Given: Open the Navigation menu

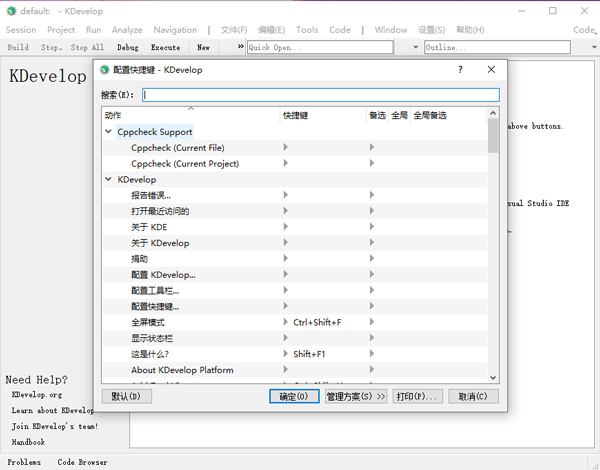Looking at the screenshot, I should [x=175, y=30].
